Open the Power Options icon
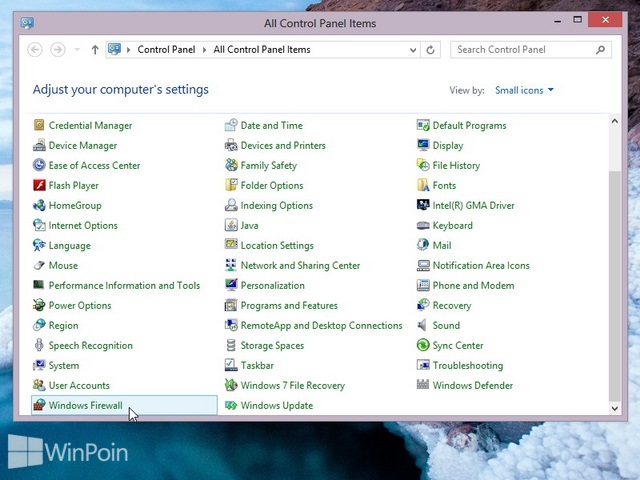This screenshot has height=480, width=640. click(39, 305)
